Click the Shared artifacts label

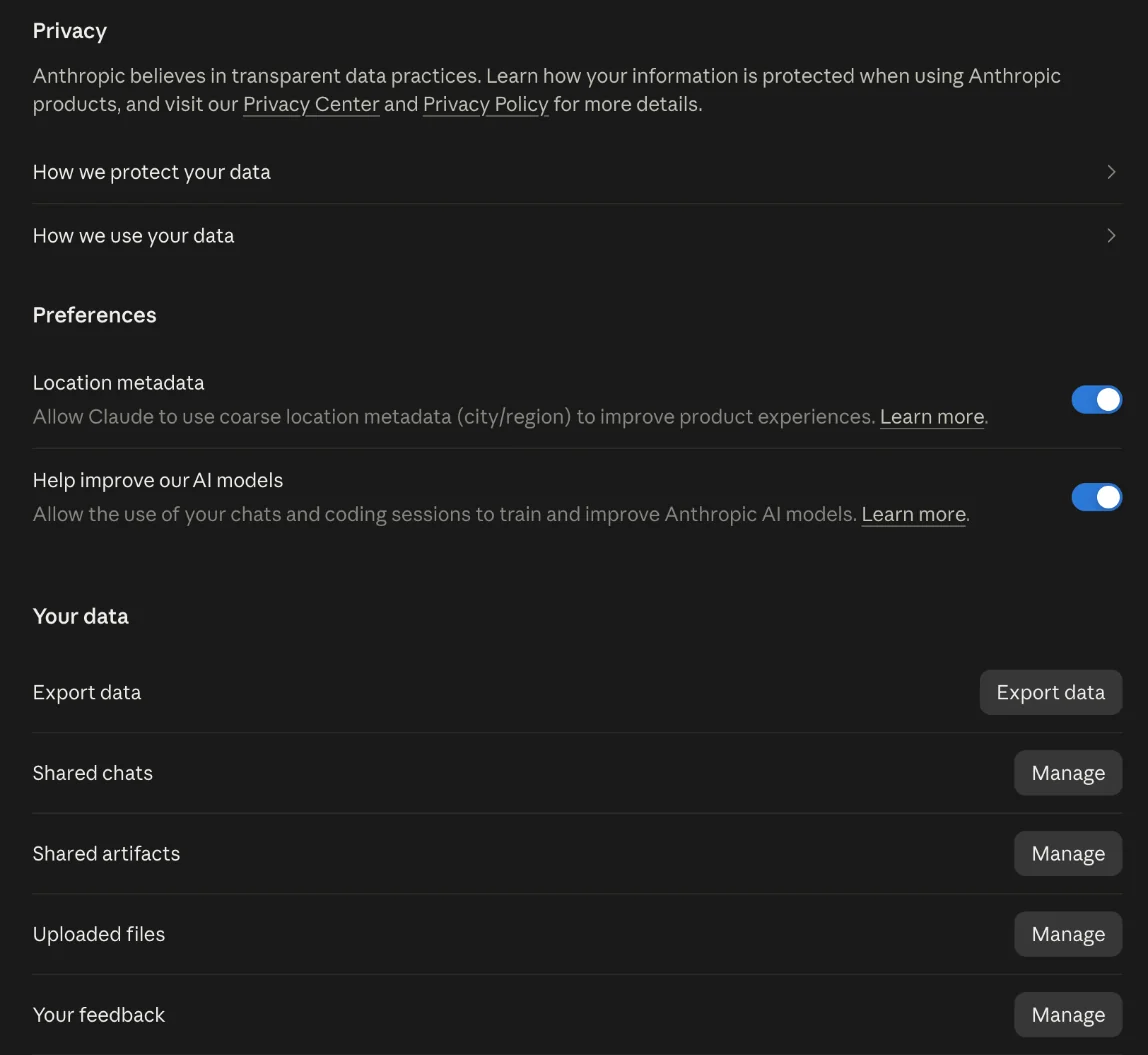[x=106, y=854]
